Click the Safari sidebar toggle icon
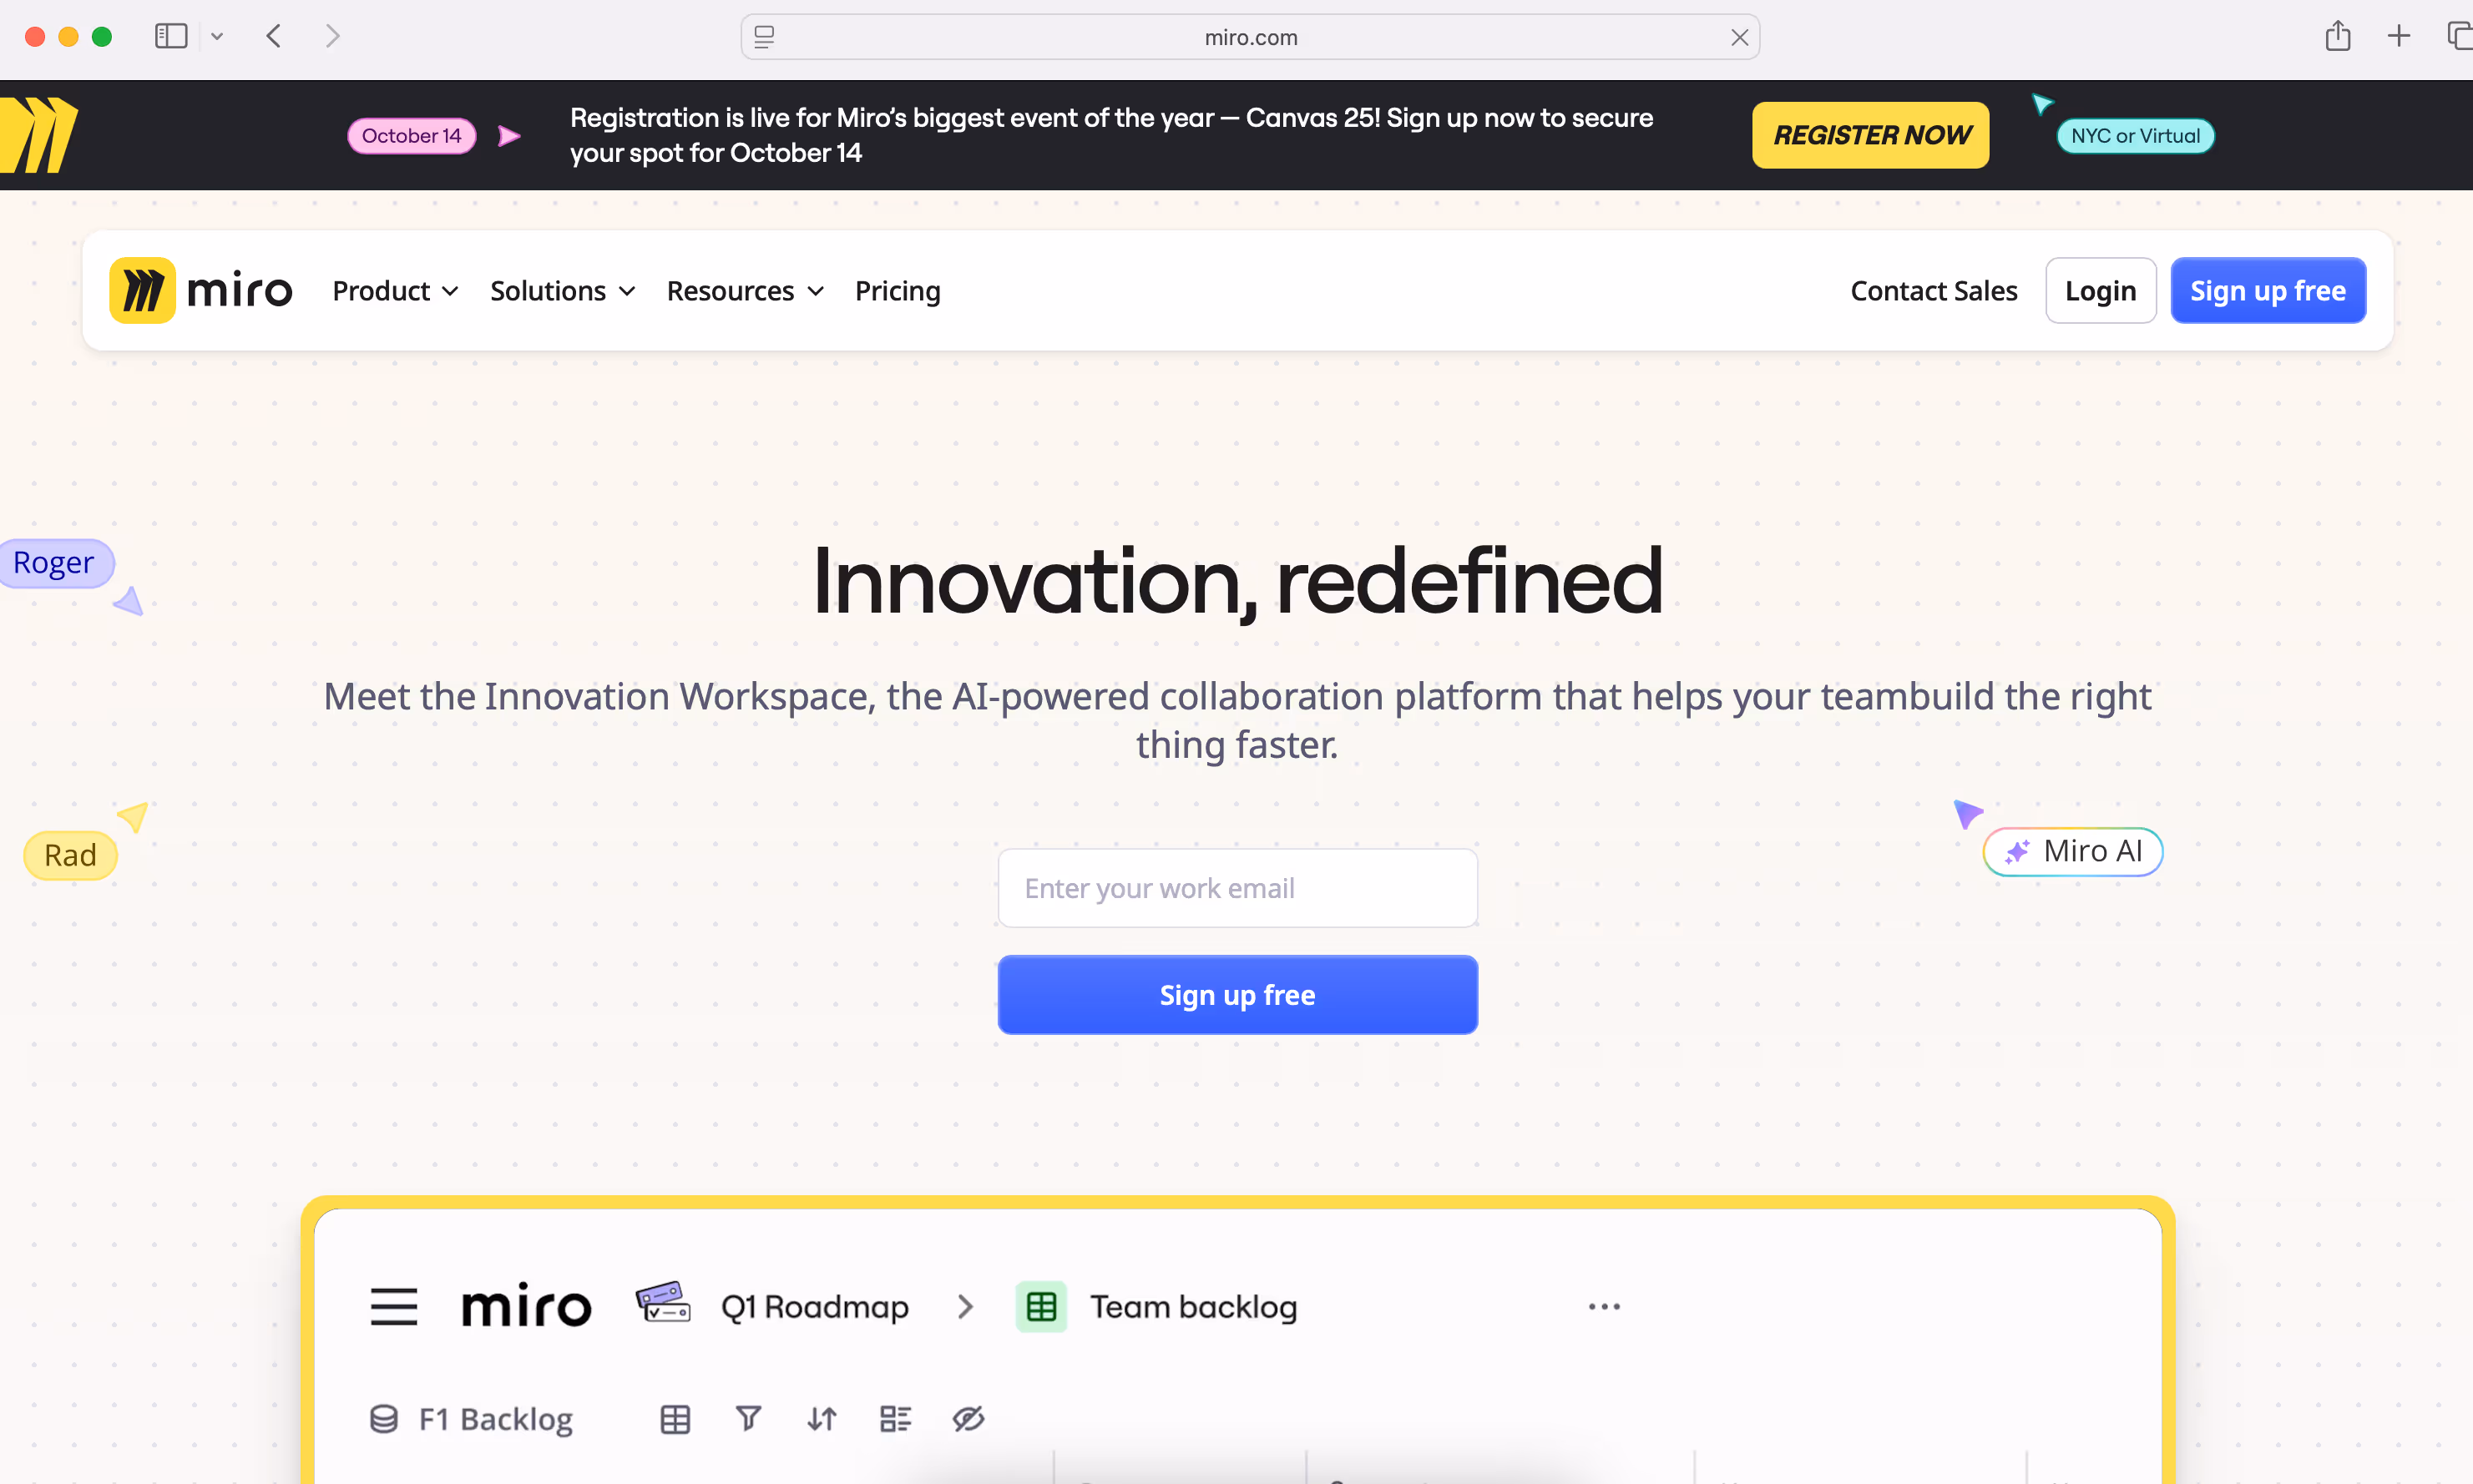 pyautogui.click(x=171, y=37)
